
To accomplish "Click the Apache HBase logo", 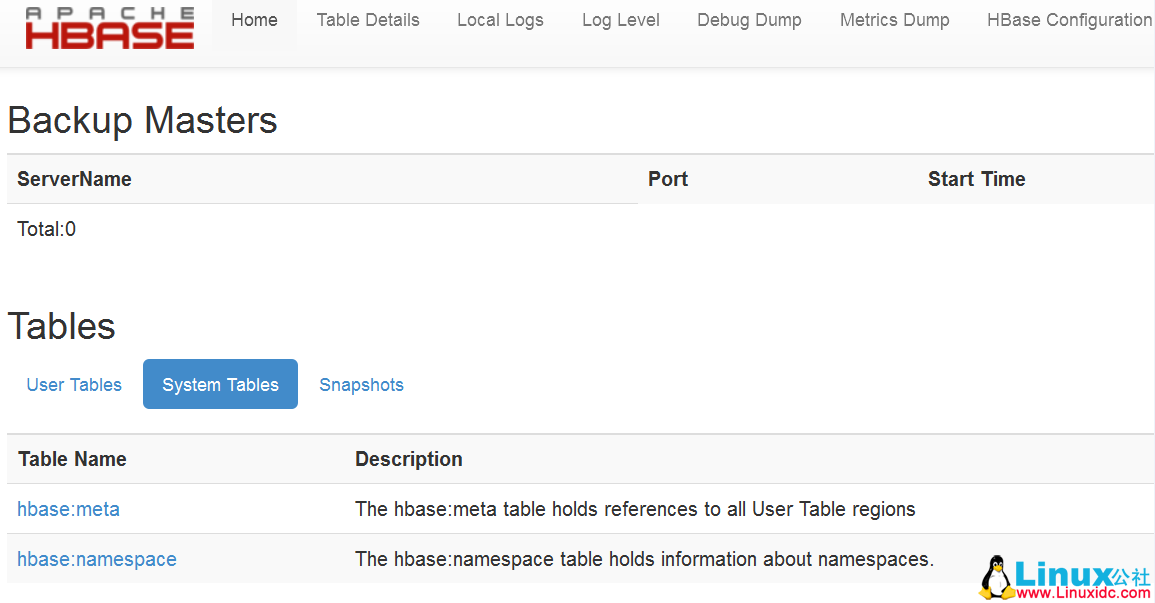I will click(x=108, y=28).
